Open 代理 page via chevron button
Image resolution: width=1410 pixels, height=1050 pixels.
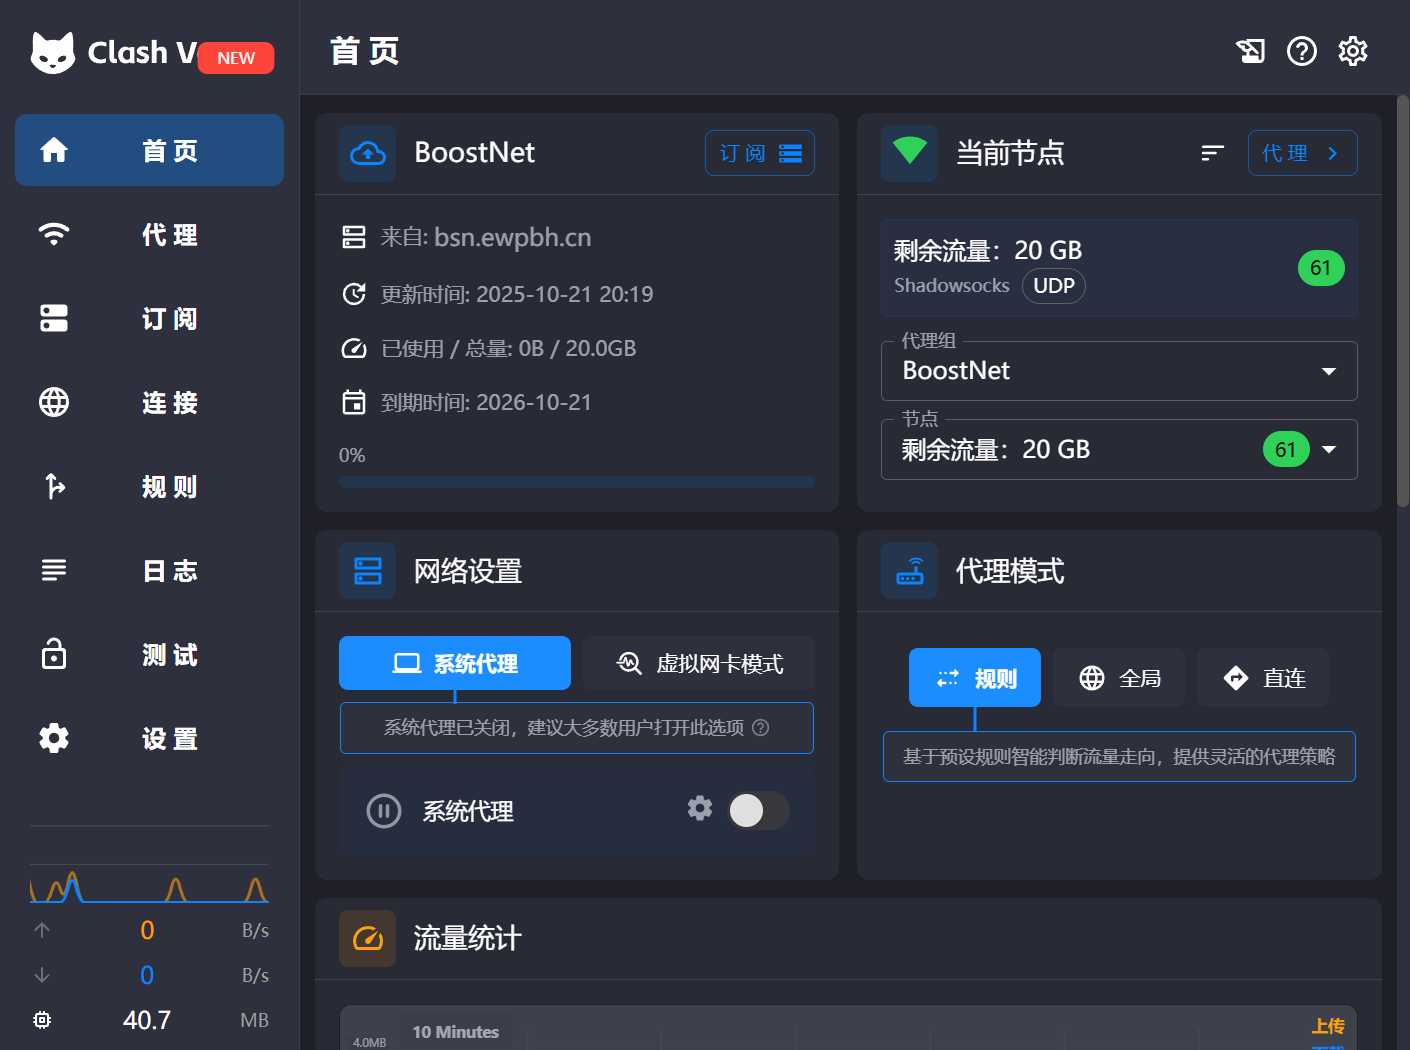(1302, 153)
